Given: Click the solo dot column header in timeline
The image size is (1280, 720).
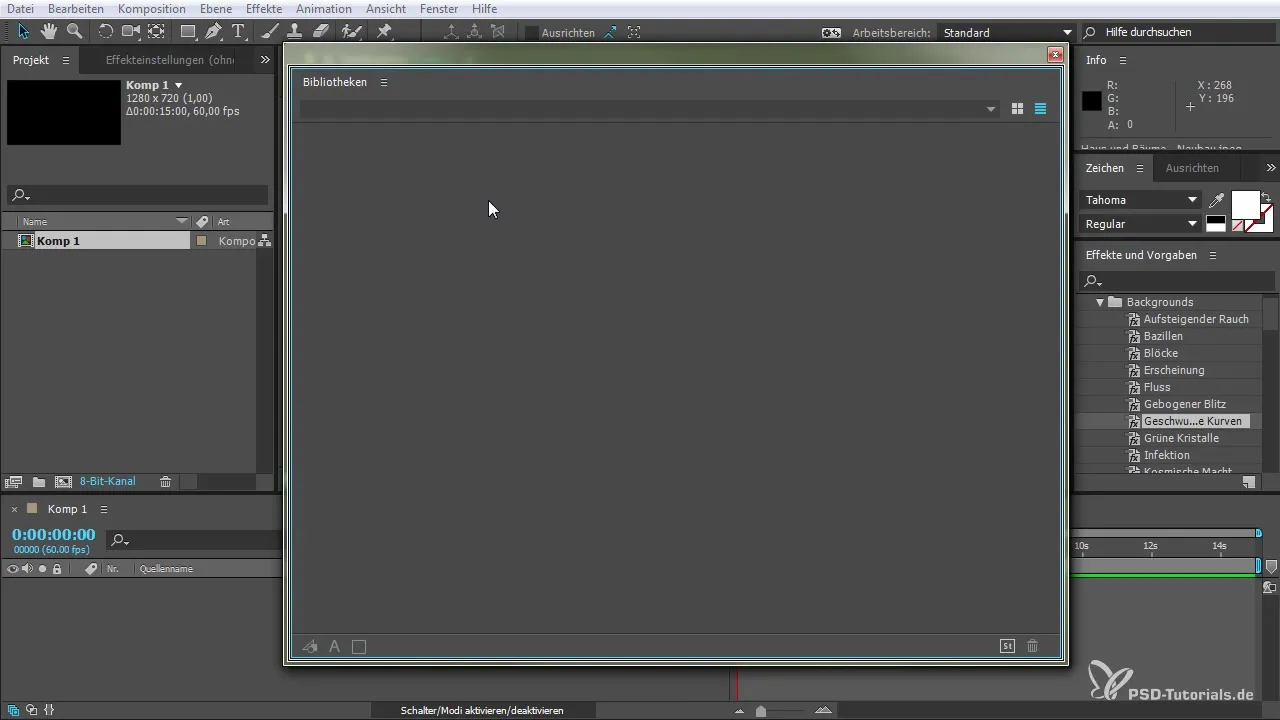Looking at the screenshot, I should pyautogui.click(x=42, y=569).
